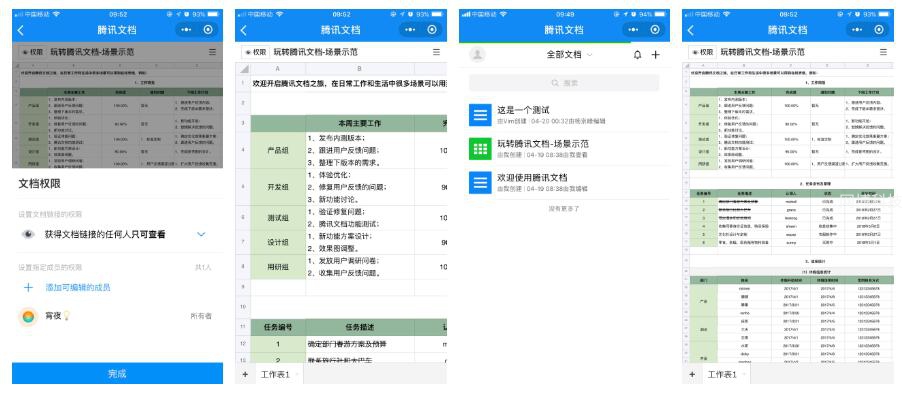Switch to 工作表1 tab on zoomed-in spreadsheet
Image resolution: width=905 pixels, height=400 pixels.
275,375
